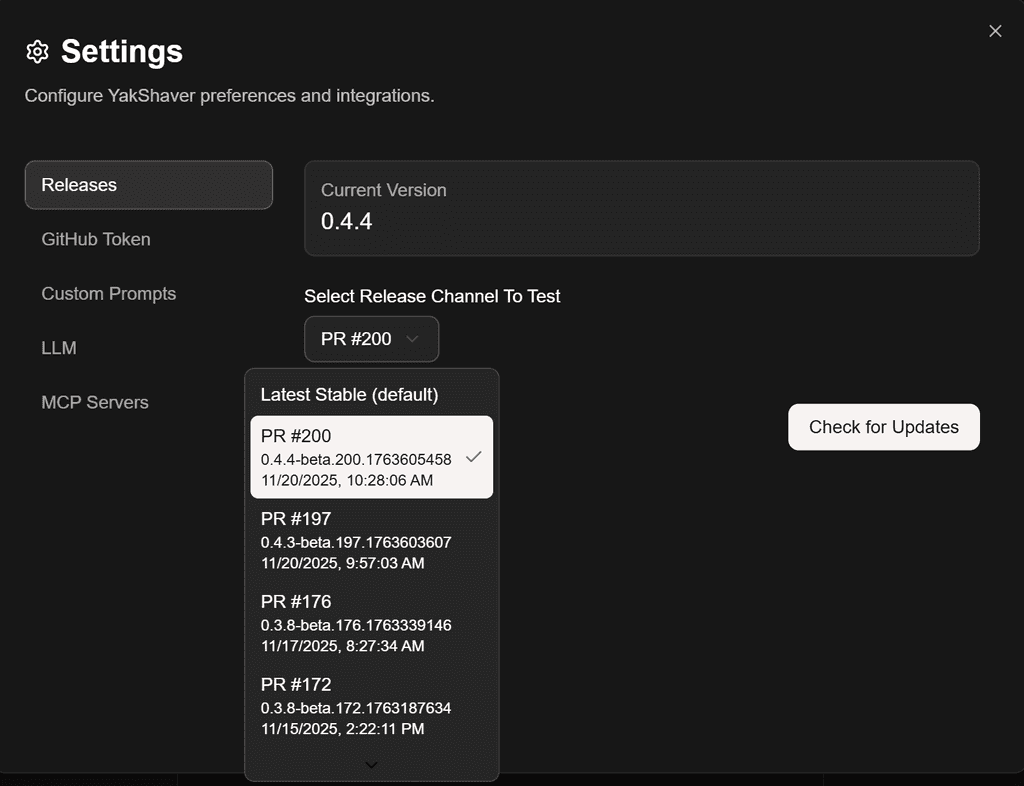Open the GitHub Token section
The height and width of the screenshot is (786, 1024).
[x=95, y=239]
